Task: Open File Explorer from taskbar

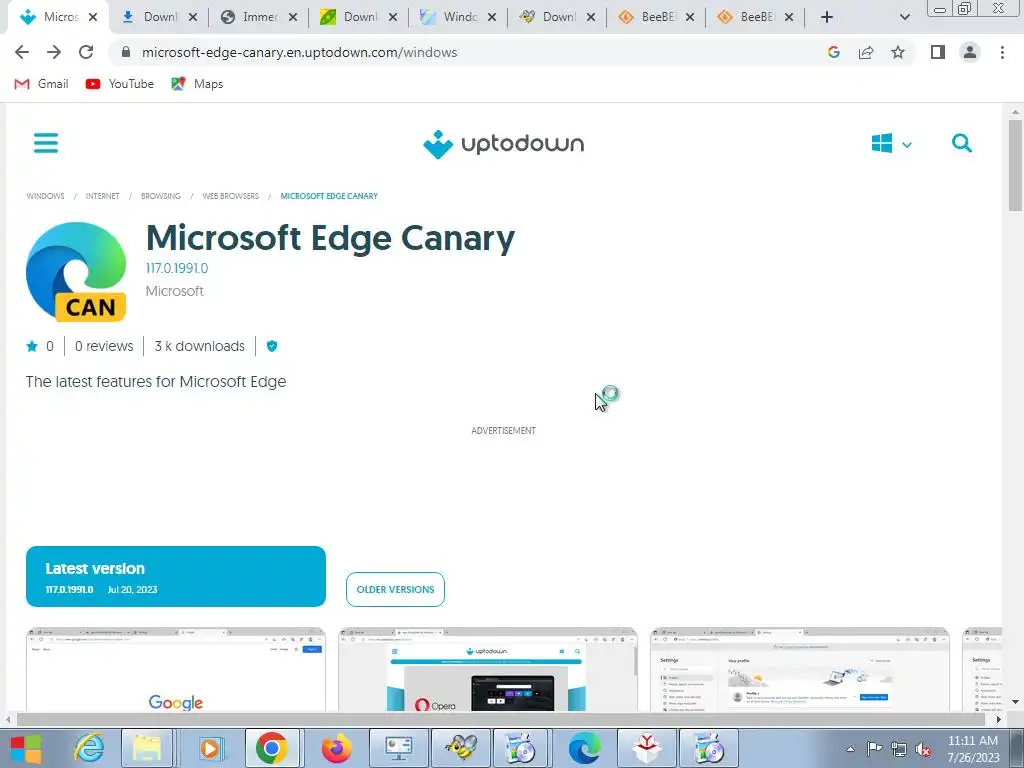Action: (x=148, y=748)
